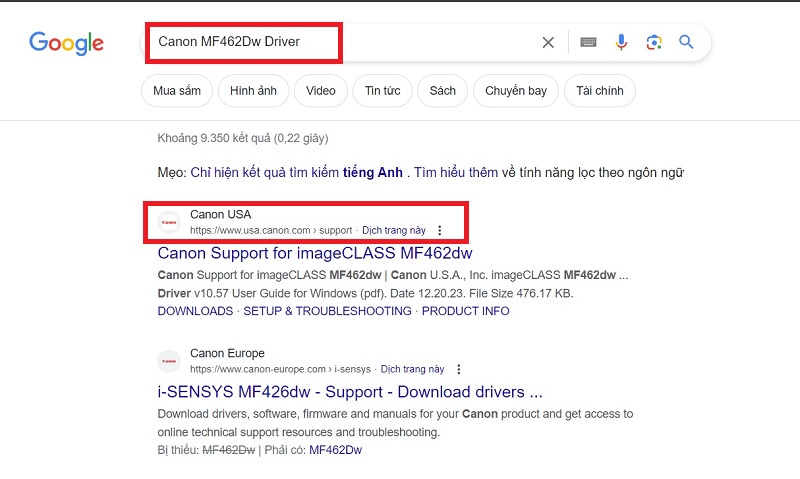Click the www.canon-europe.com URL text

point(280,369)
